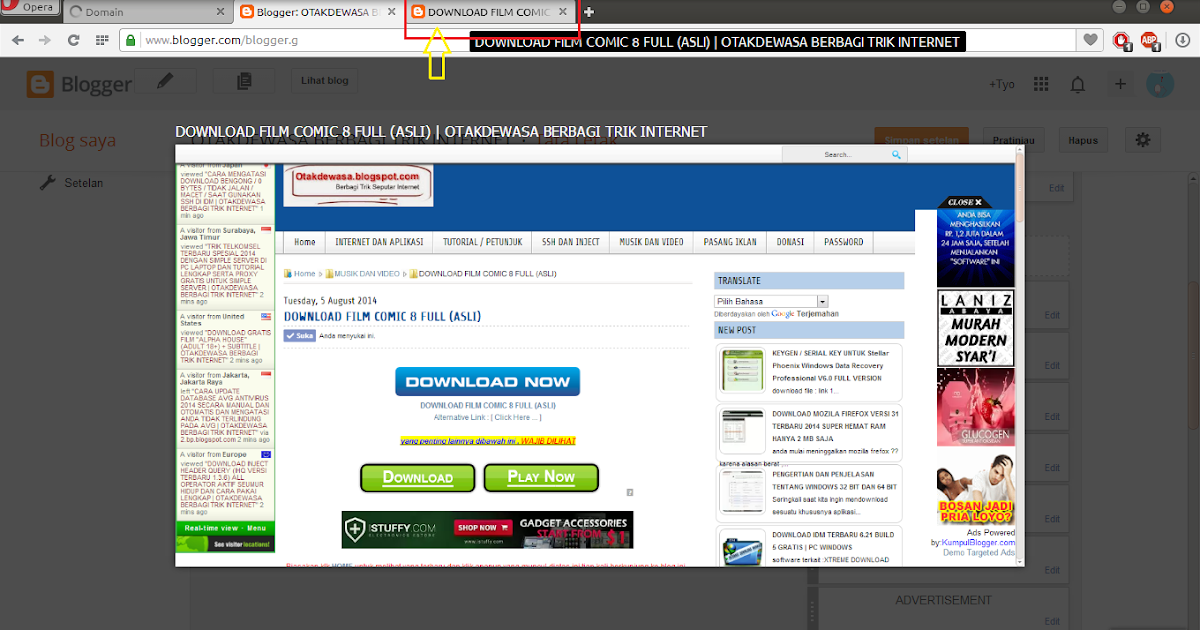Screen dimensions: 1200x630
Task: Click the green Play Now button
Action: (541, 477)
